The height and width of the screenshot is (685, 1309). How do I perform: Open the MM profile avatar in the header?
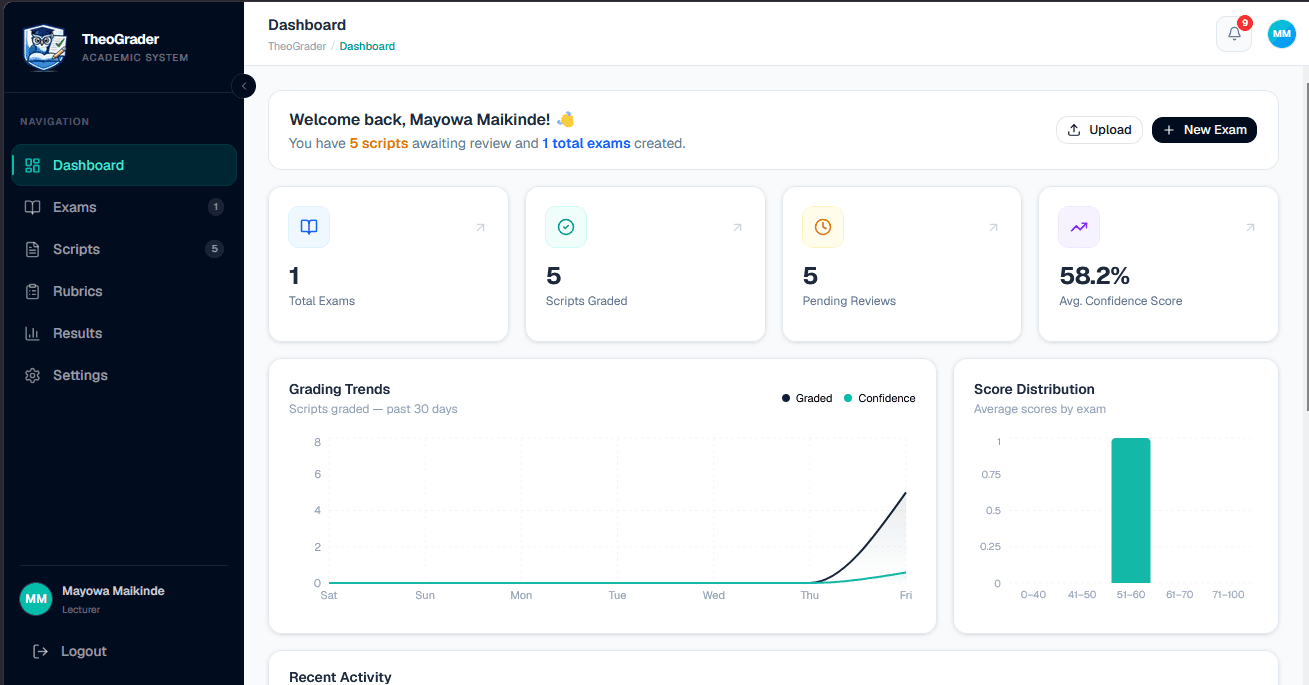click(1281, 34)
